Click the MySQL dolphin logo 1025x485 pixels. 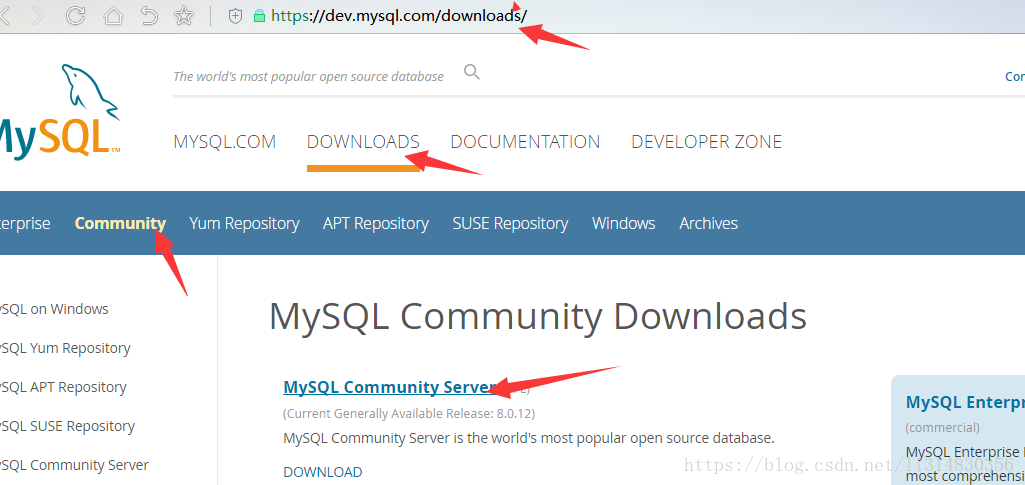click(60, 110)
